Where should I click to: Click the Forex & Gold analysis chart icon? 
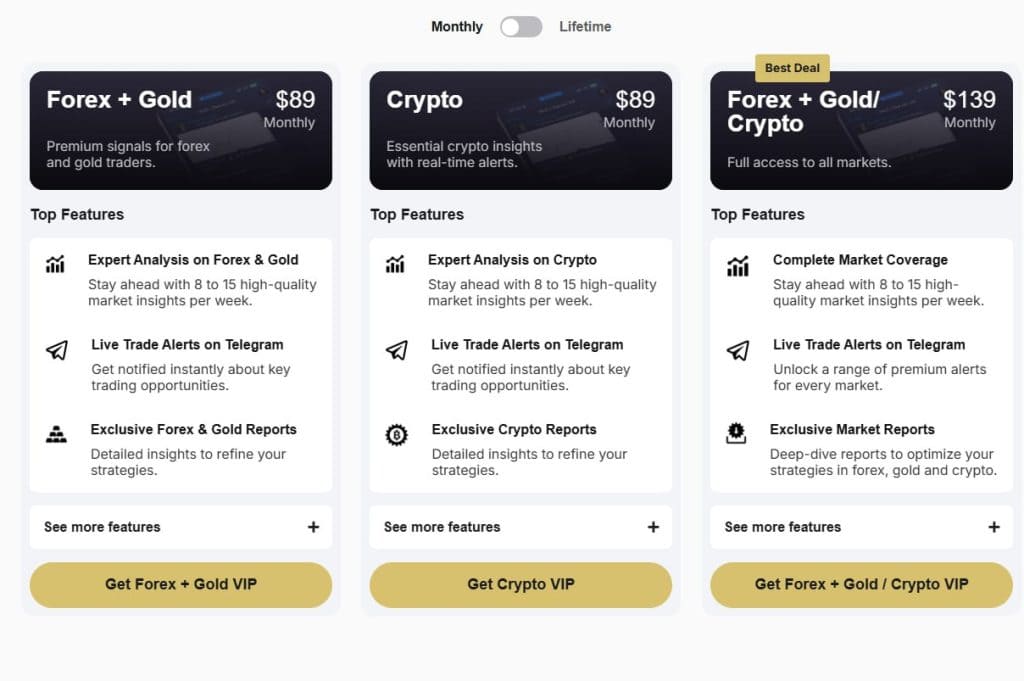point(55,265)
